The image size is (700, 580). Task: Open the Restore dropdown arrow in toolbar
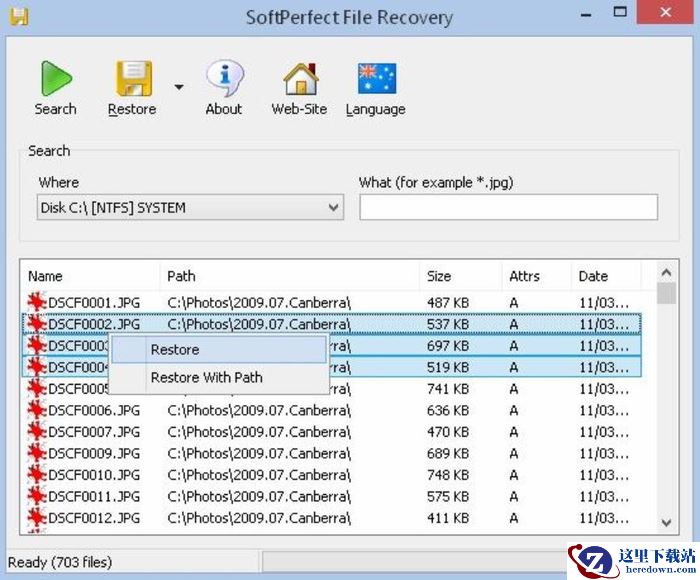point(179,87)
